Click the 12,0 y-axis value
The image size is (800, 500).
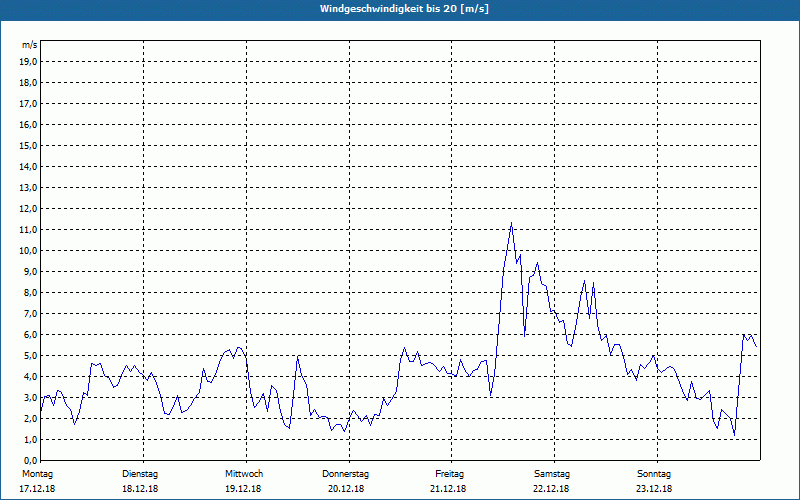[x=28, y=209]
